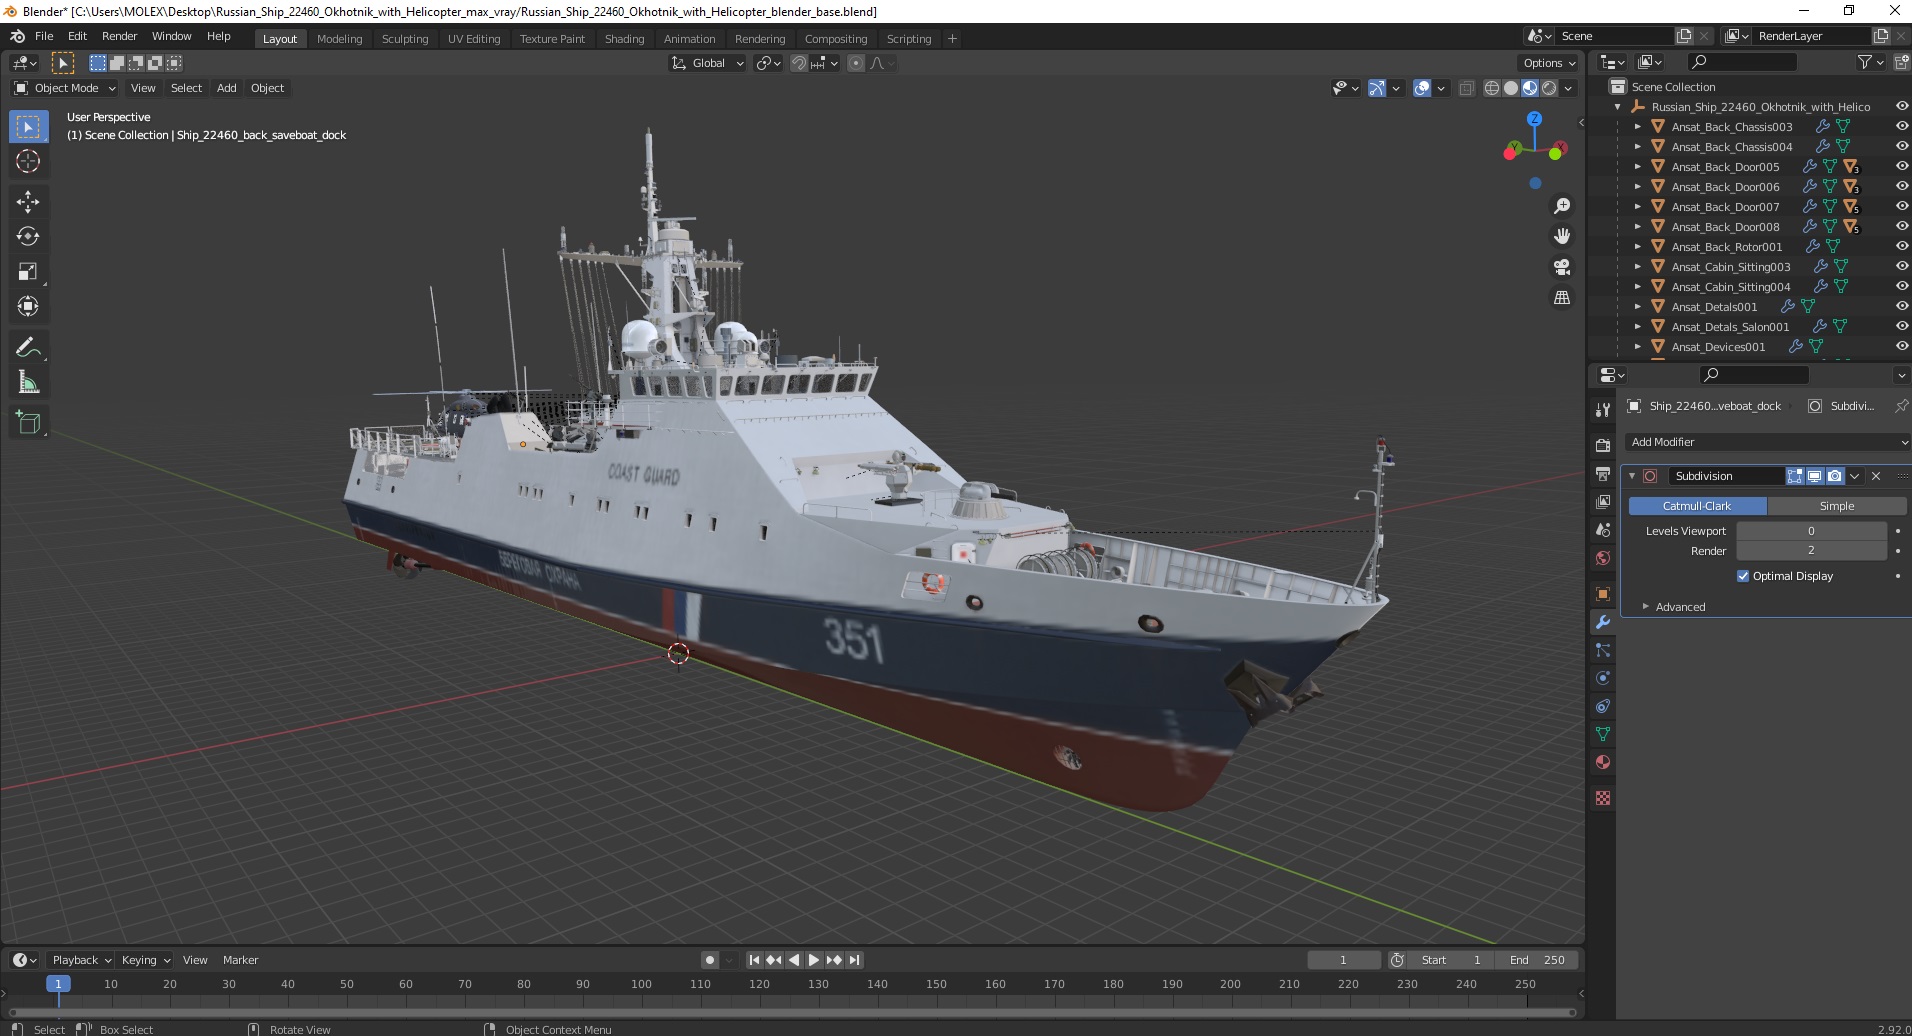This screenshot has height=1036, width=1912.
Task: Select Catmull-Clark subdivision type
Action: [1697, 506]
